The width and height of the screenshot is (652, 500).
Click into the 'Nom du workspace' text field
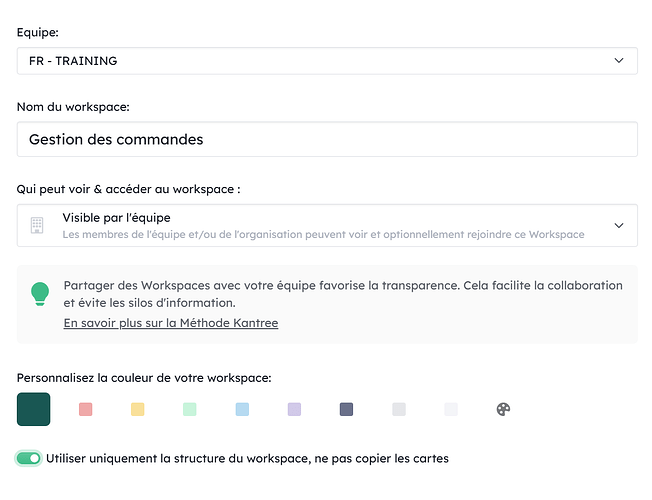click(326, 139)
